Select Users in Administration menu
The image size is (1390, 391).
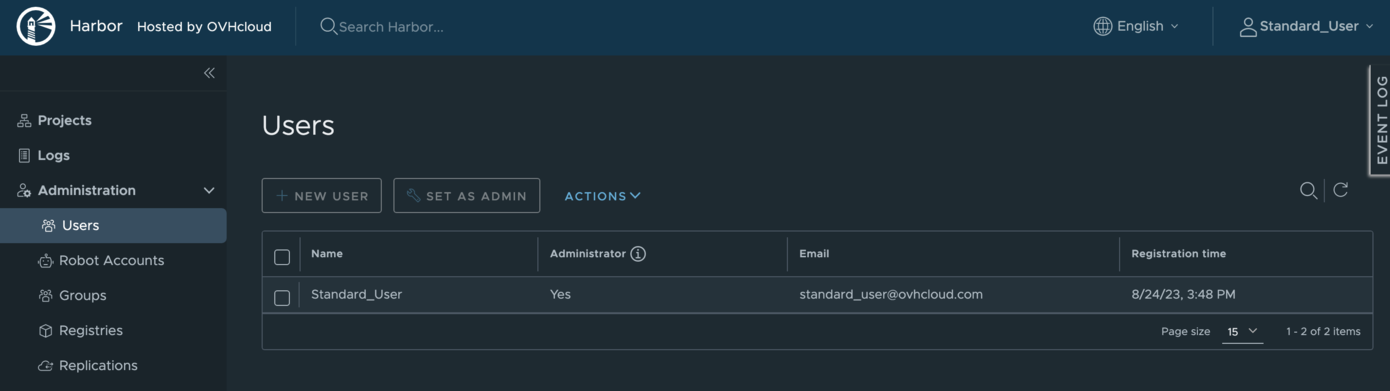coord(113,226)
